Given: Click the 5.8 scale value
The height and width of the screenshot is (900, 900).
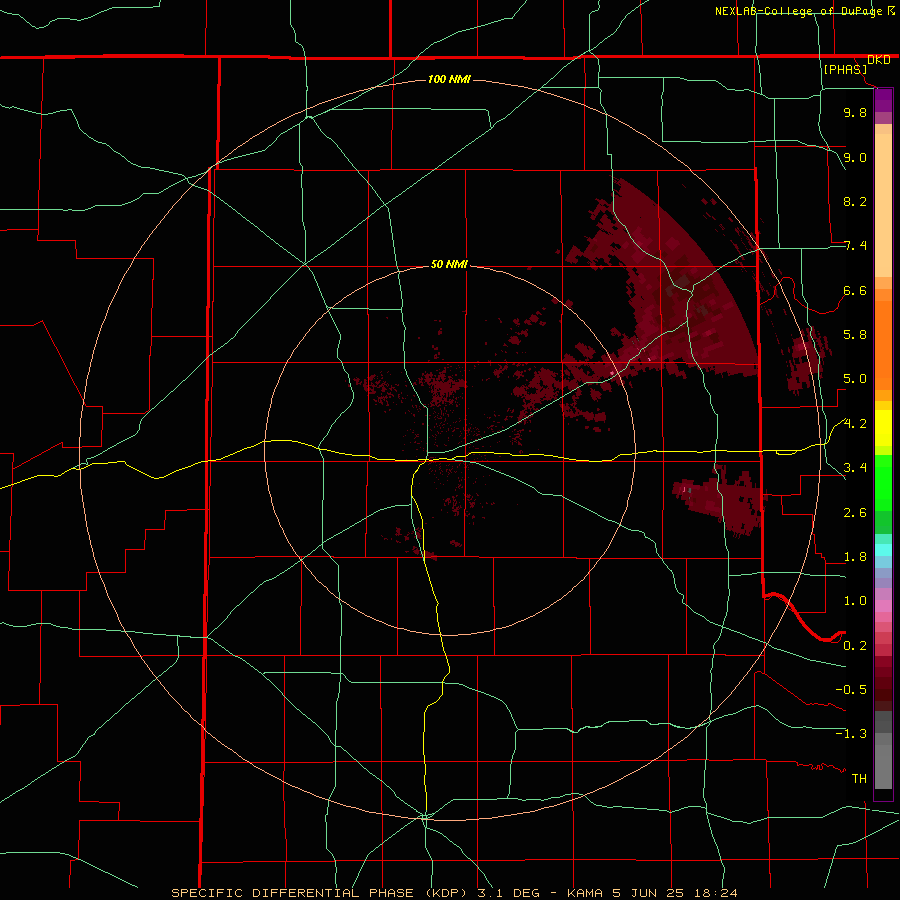Looking at the screenshot, I should point(855,335).
